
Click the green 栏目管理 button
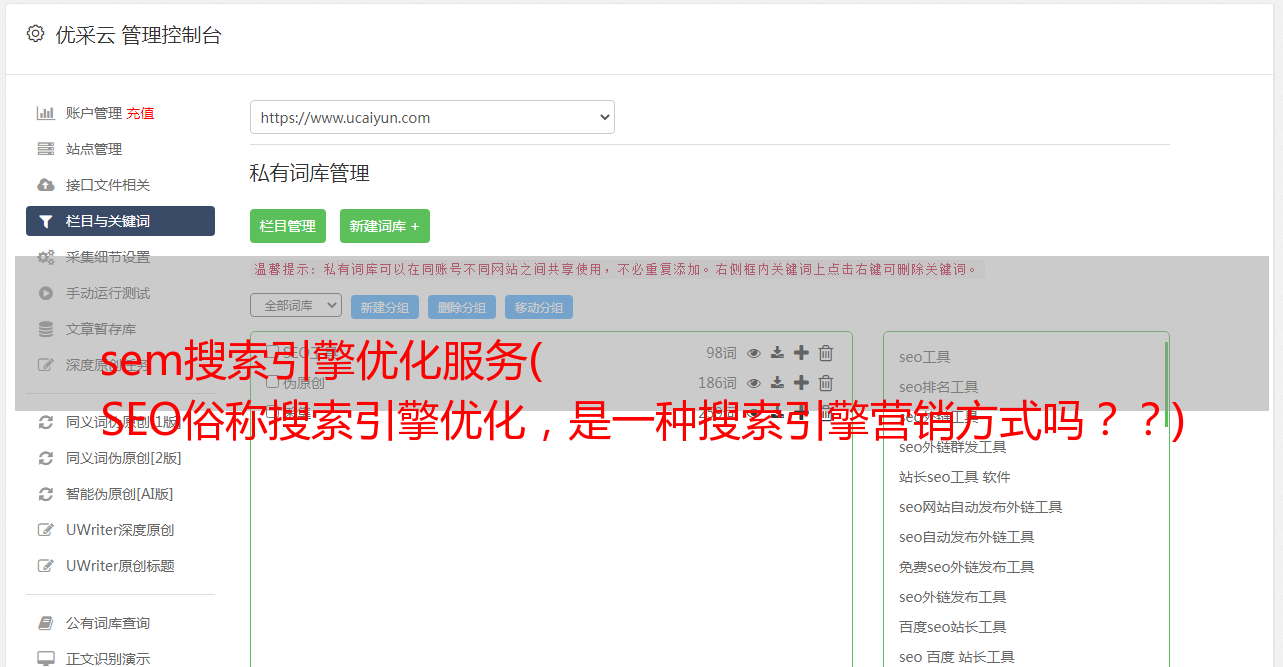(288, 226)
